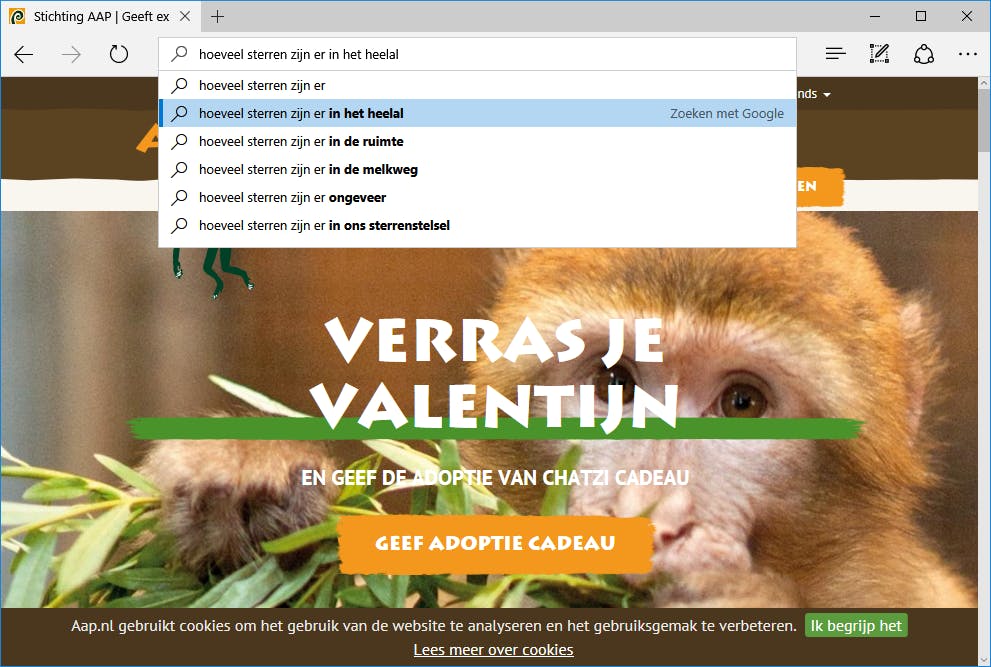Accept cookies with 'Ik begrijp het'
This screenshot has height=667, width=991.
(x=856, y=626)
